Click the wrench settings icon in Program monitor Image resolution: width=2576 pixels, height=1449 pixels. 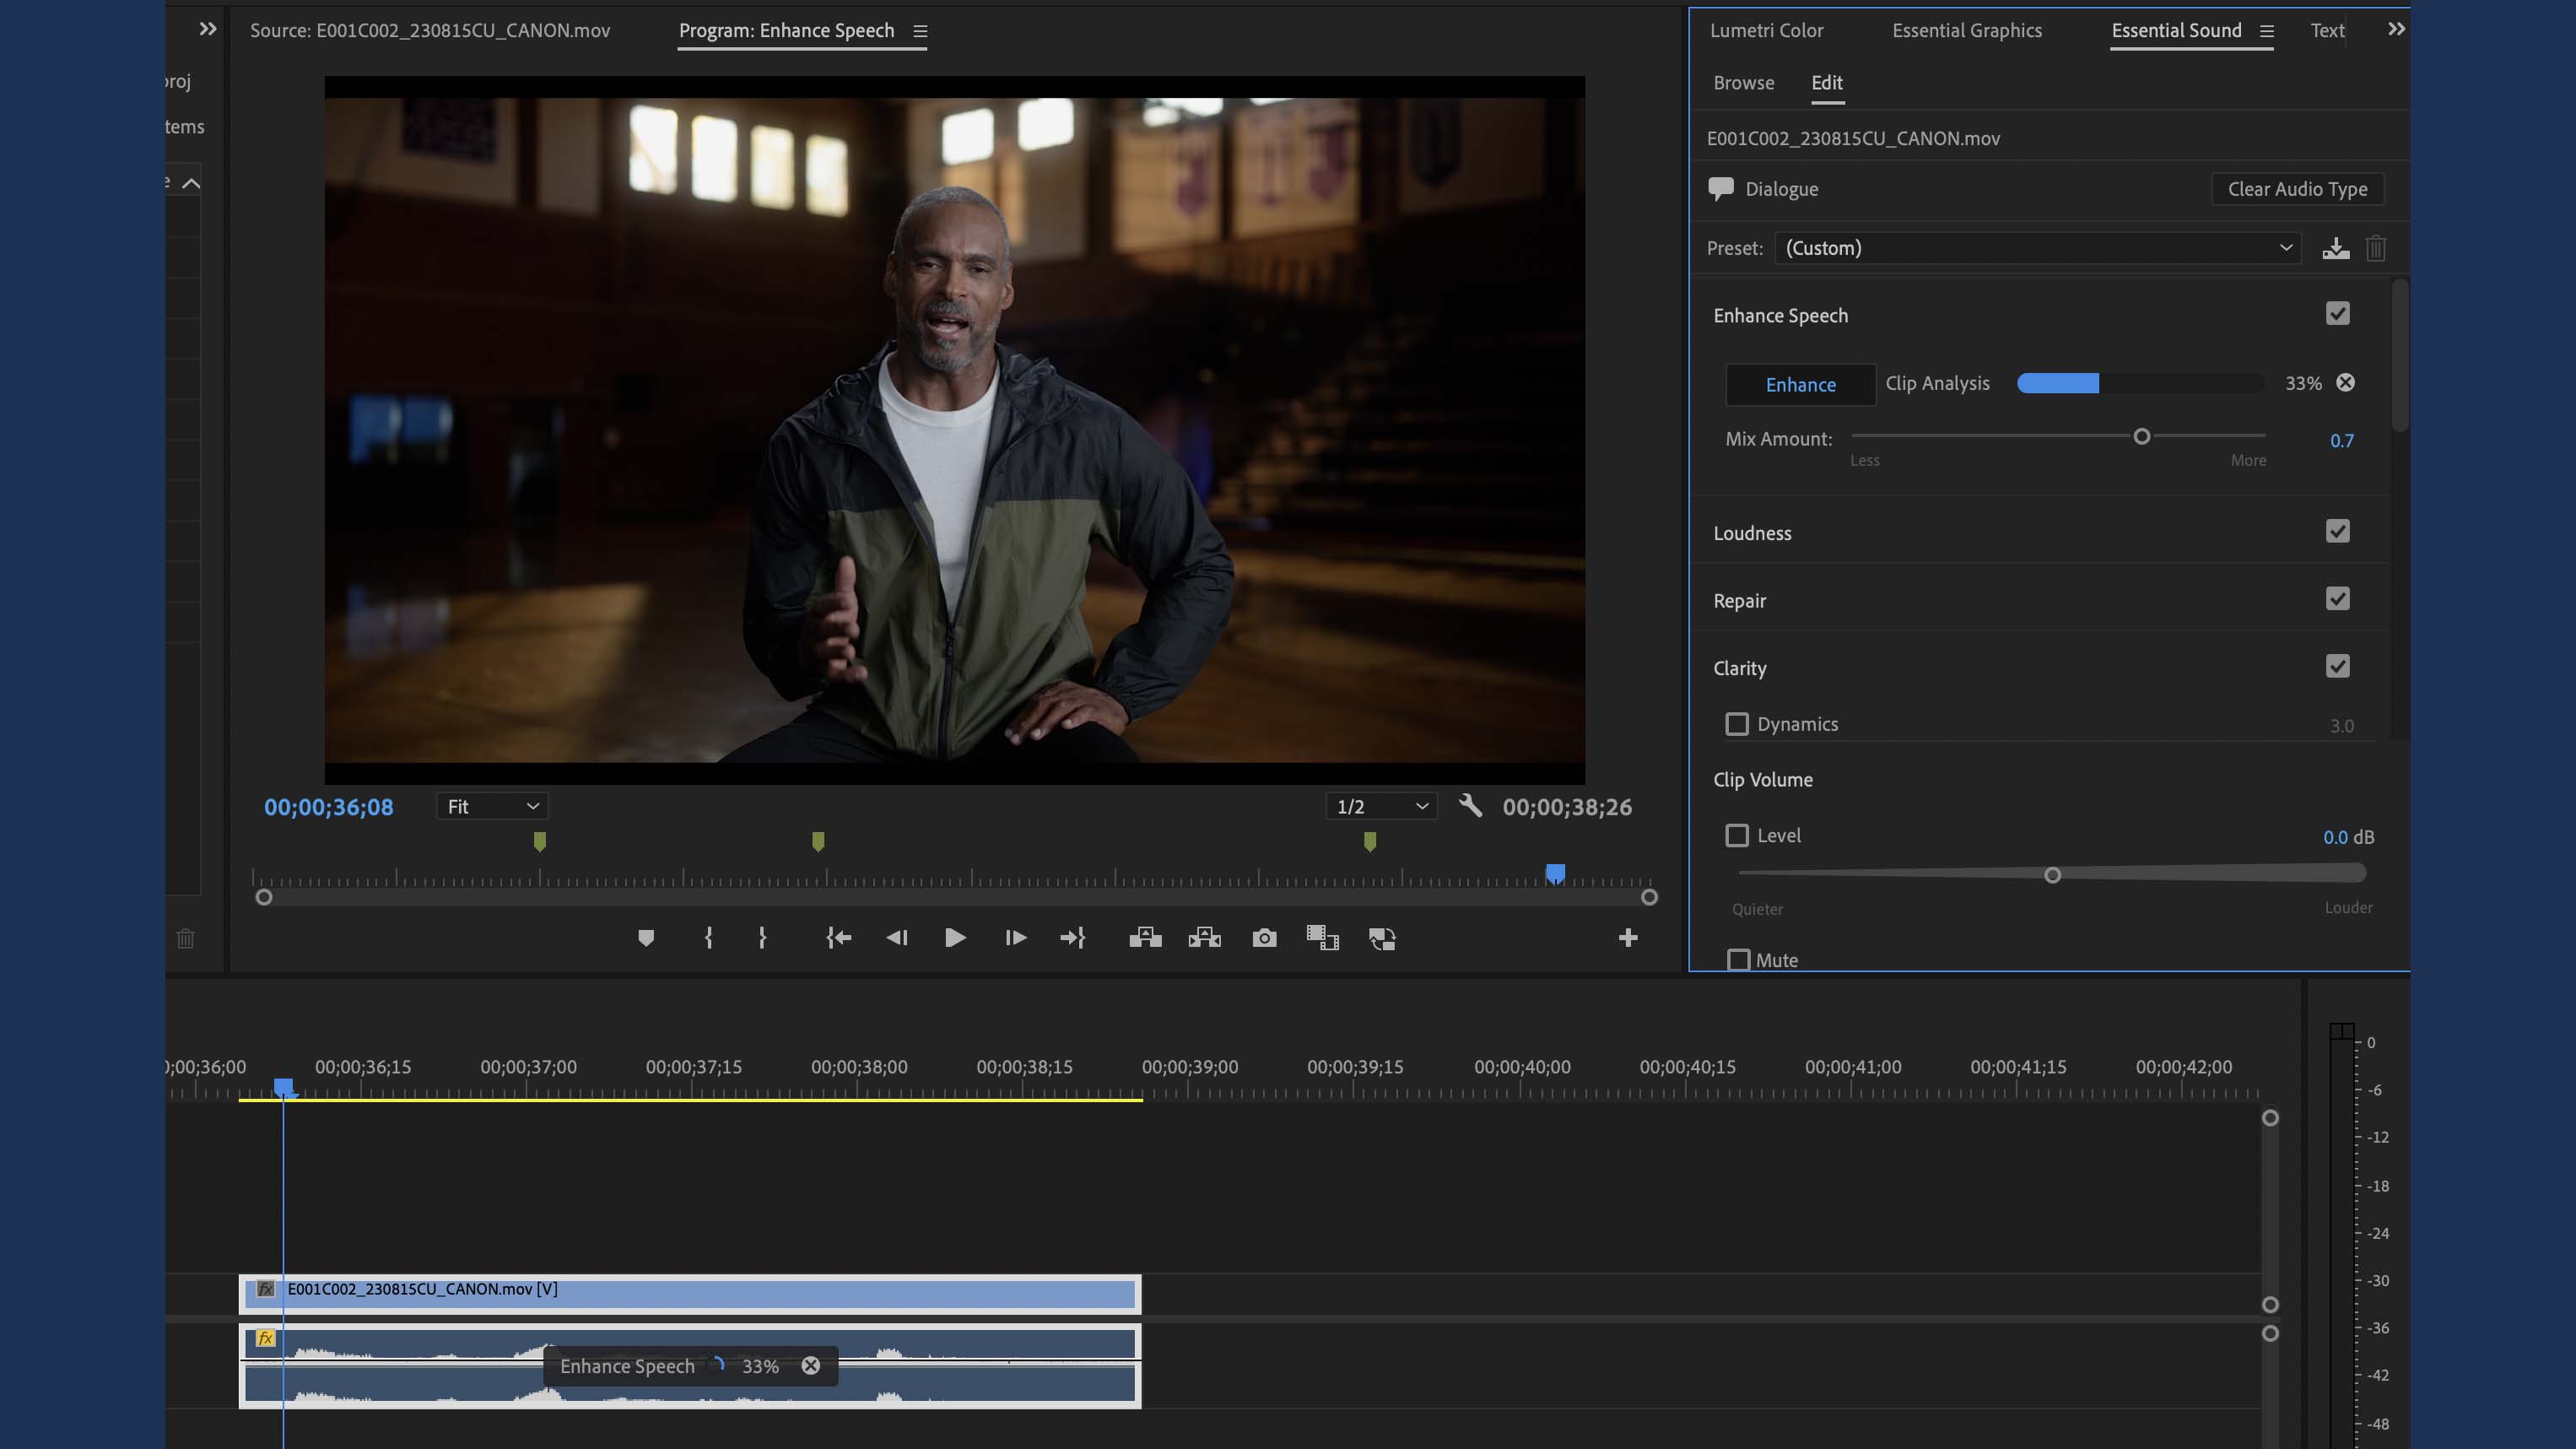[x=1468, y=805]
